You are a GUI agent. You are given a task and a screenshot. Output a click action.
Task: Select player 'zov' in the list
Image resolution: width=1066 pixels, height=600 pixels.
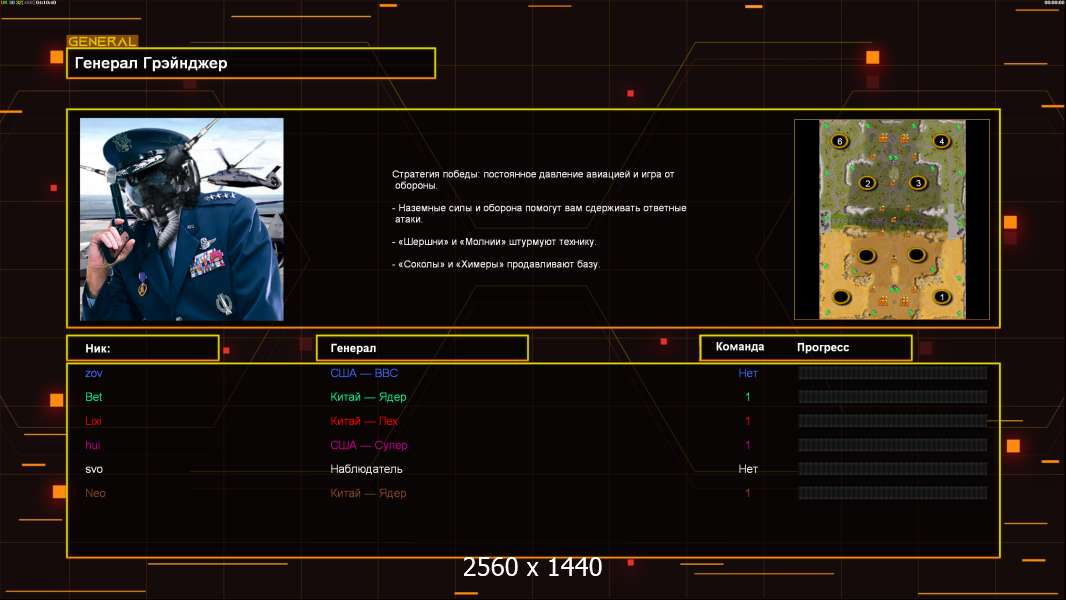pyautogui.click(x=94, y=373)
